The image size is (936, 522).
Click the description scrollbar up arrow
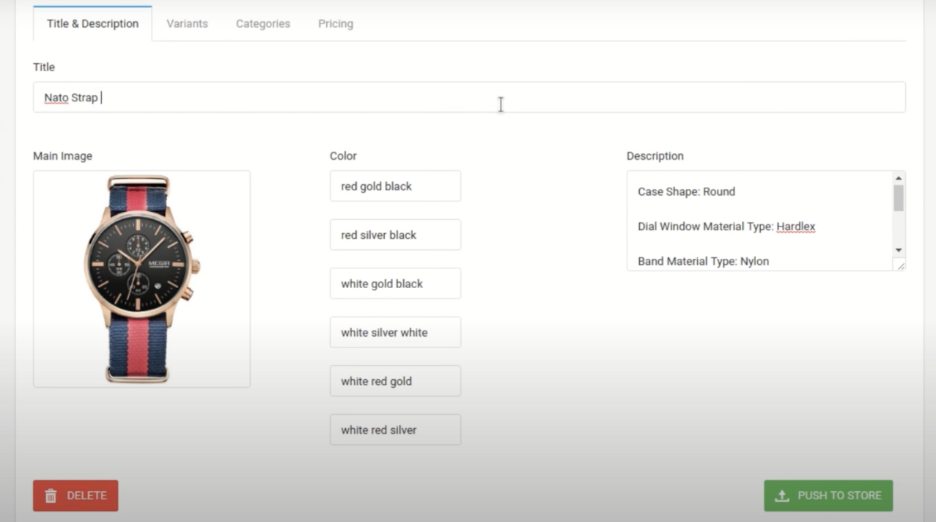(x=898, y=178)
